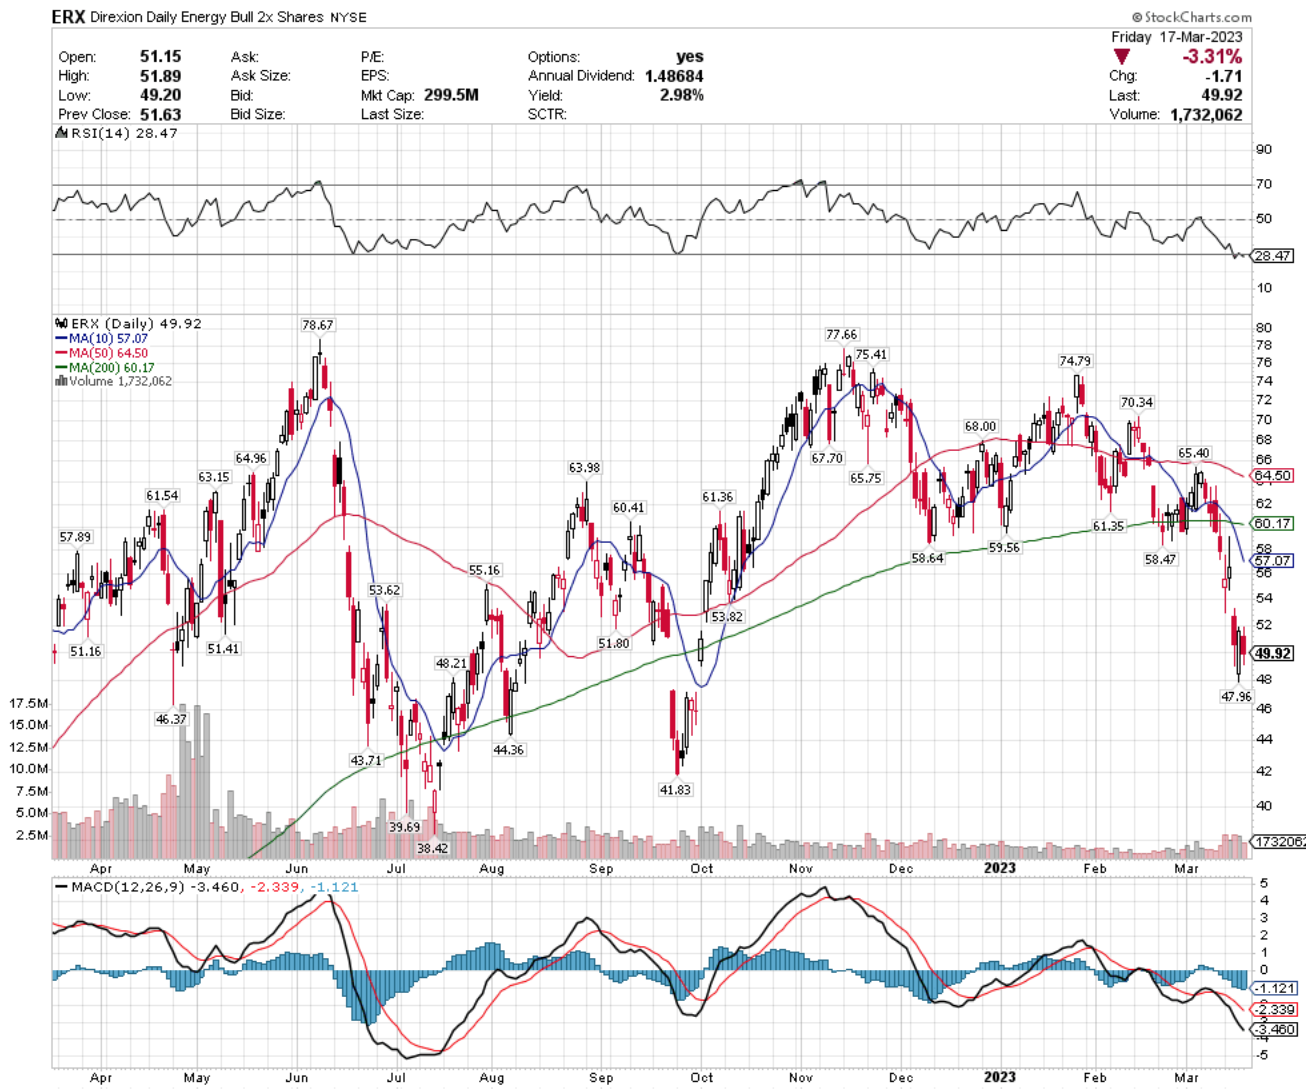Click the 78.67 peak price label
The width and height of the screenshot is (1314, 1090).
pyautogui.click(x=318, y=325)
